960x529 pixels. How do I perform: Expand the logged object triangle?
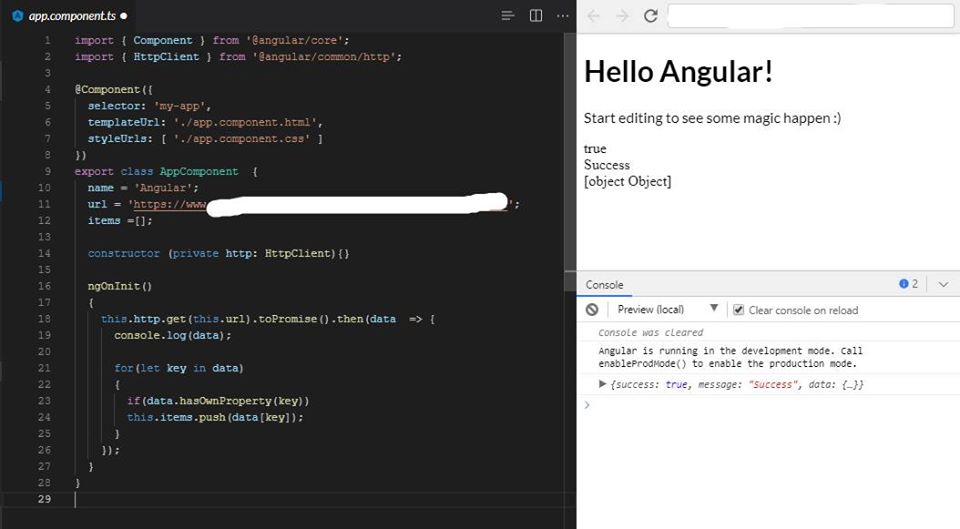point(602,384)
